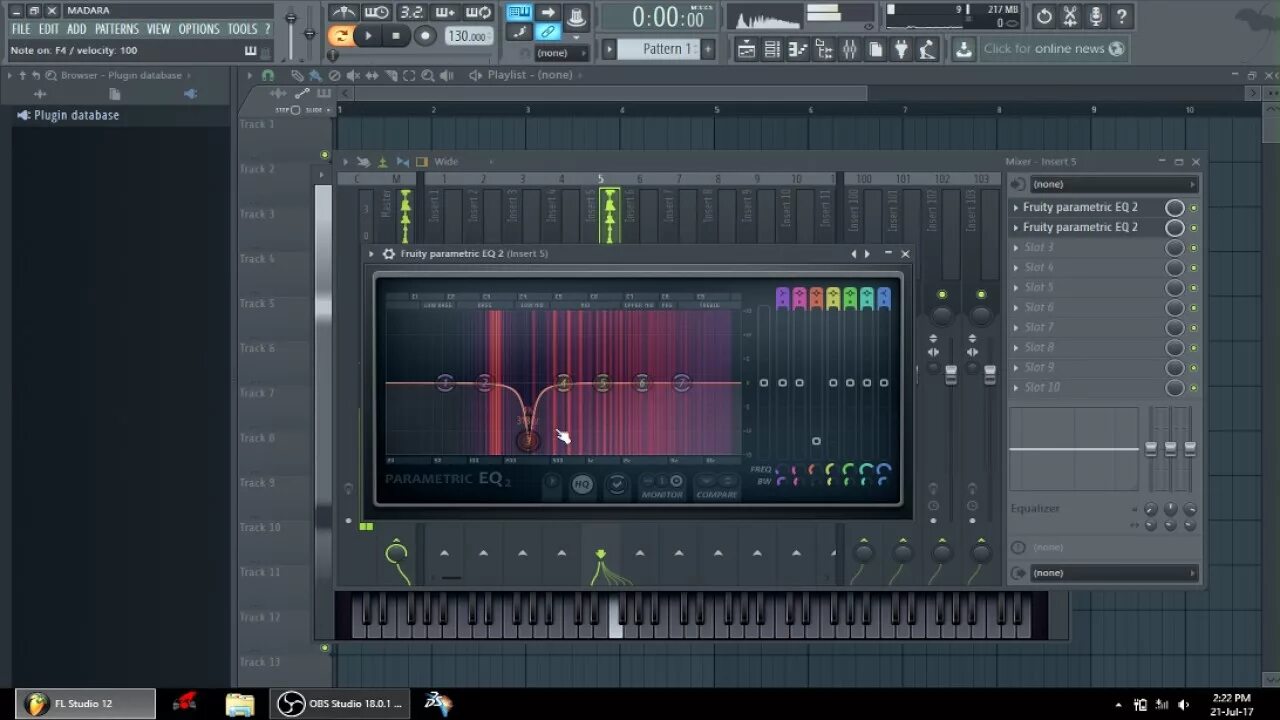This screenshot has height=720, width=1280.
Task: Select the Plugin database tree item
Action: [x=76, y=115]
